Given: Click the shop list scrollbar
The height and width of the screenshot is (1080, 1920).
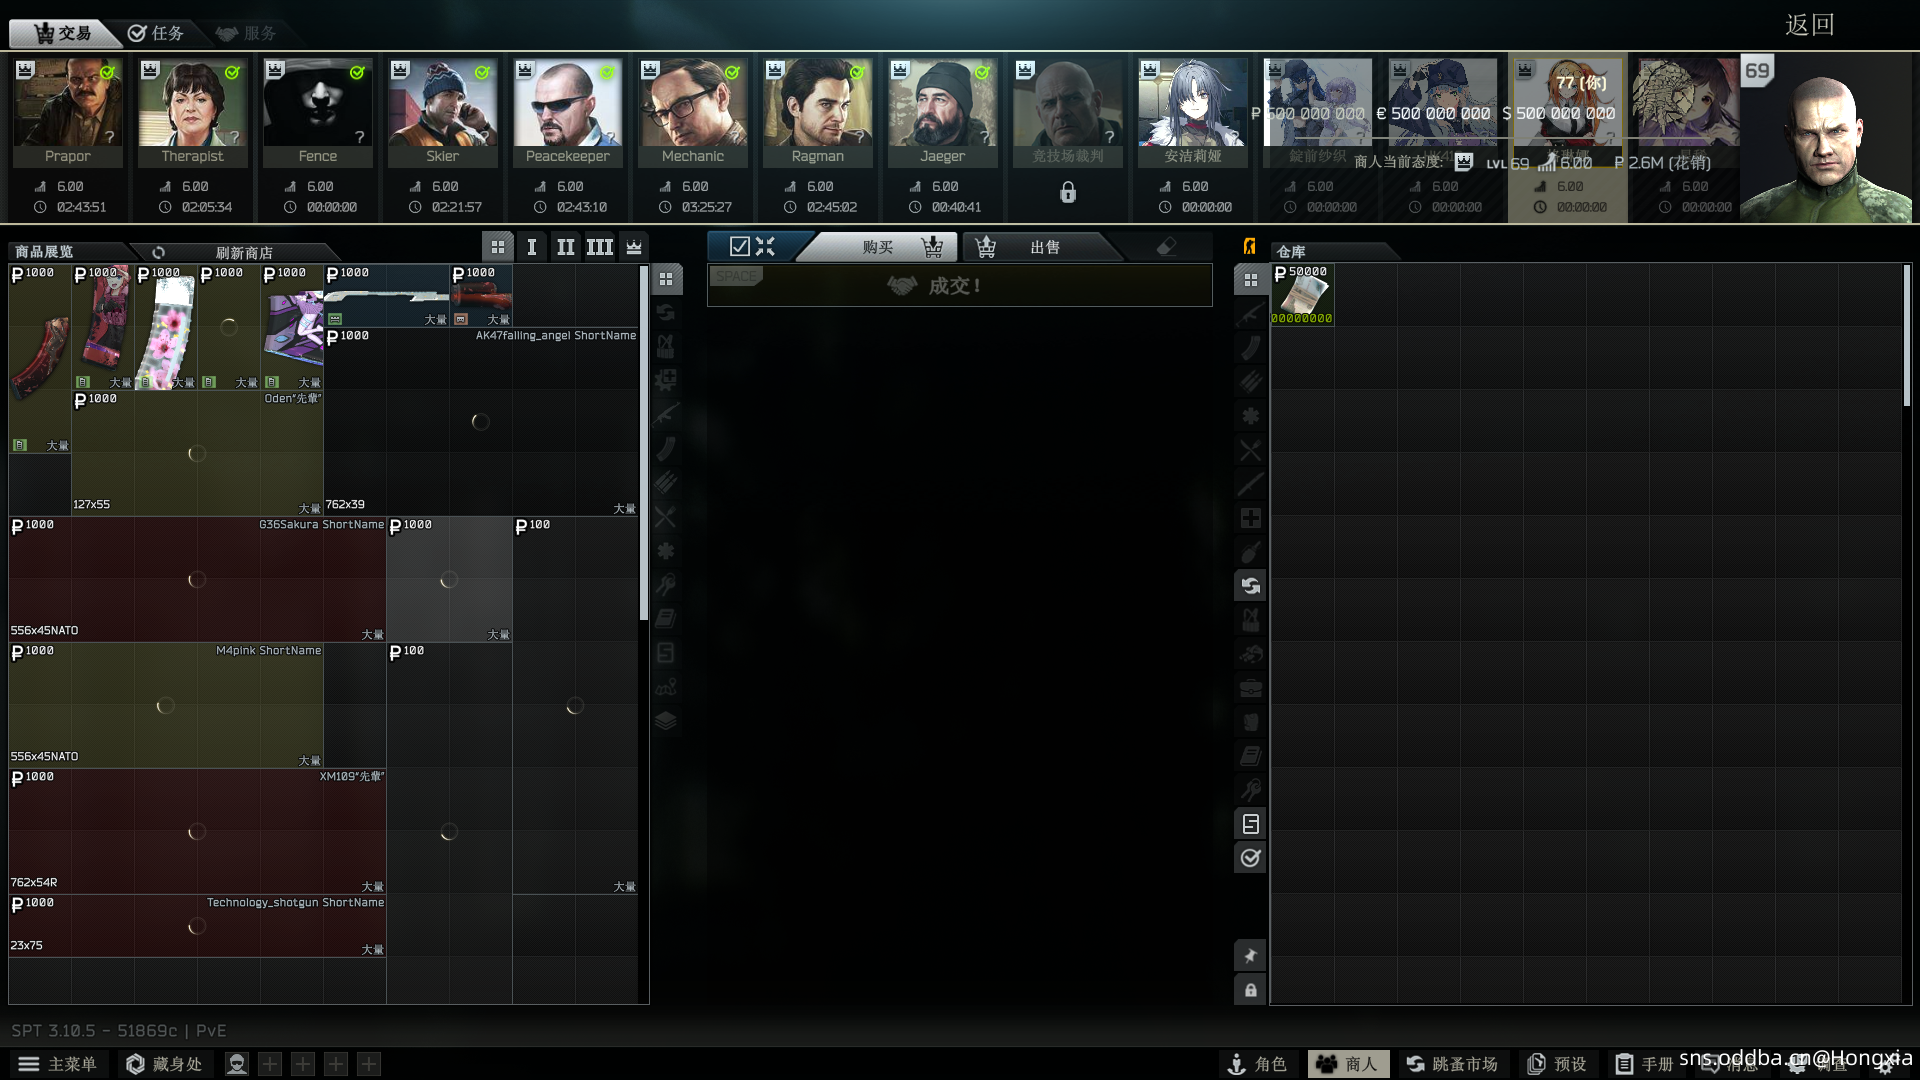Looking at the screenshot, I should coord(643,443).
